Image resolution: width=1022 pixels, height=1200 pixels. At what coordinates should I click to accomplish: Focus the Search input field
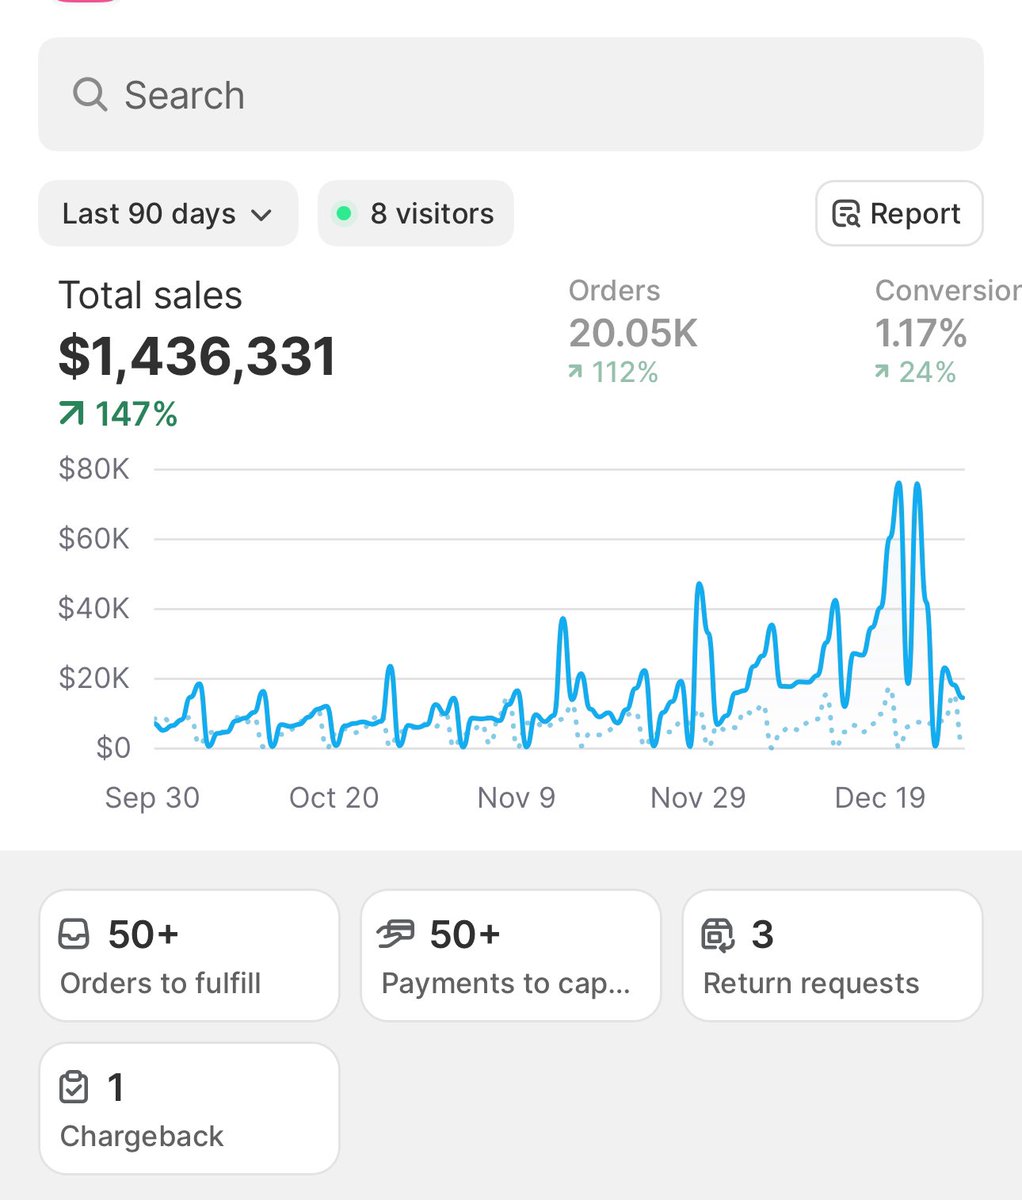coord(510,95)
